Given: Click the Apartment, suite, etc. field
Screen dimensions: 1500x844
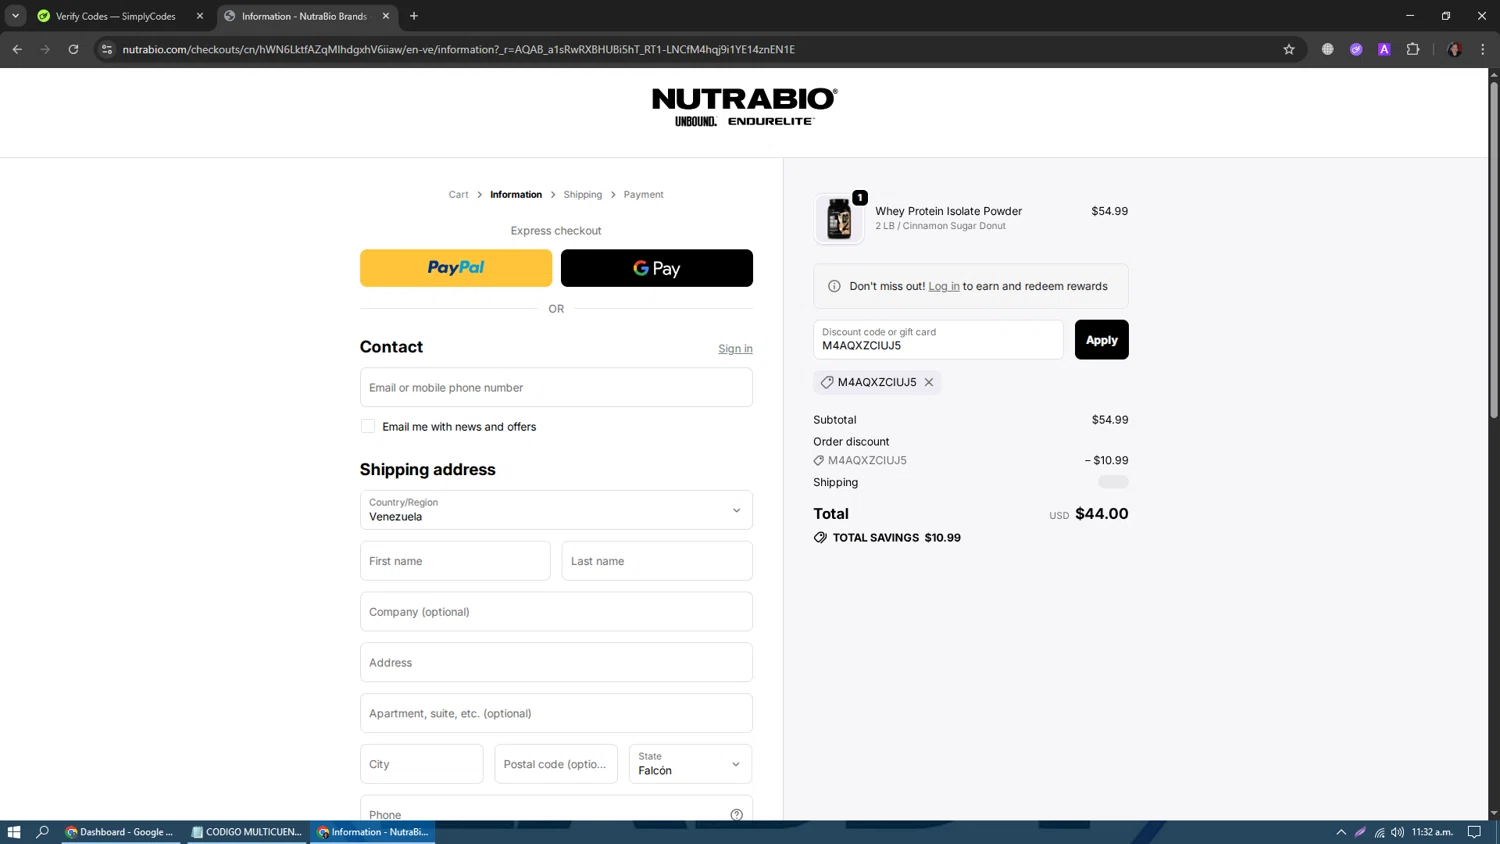Looking at the screenshot, I should (x=556, y=713).
